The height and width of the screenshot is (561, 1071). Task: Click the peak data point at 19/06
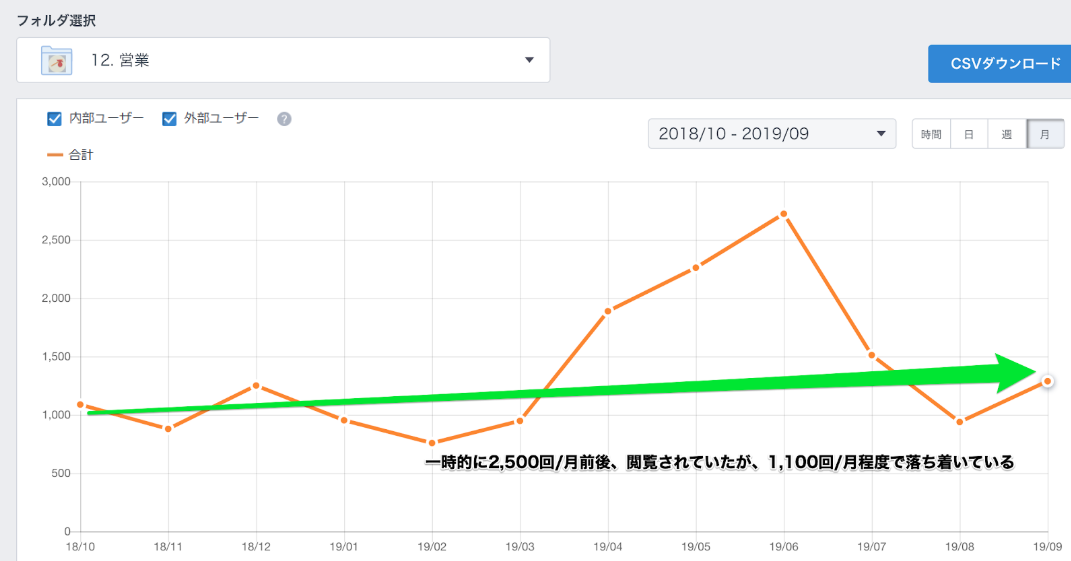(x=784, y=214)
